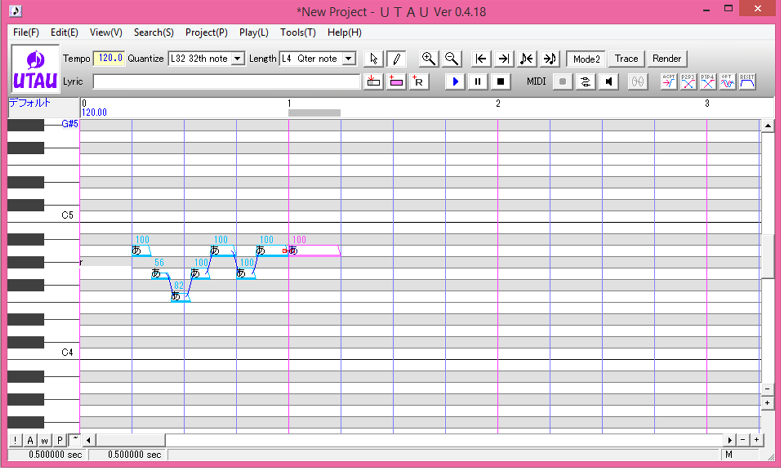Open the View(V) menu

106,32
